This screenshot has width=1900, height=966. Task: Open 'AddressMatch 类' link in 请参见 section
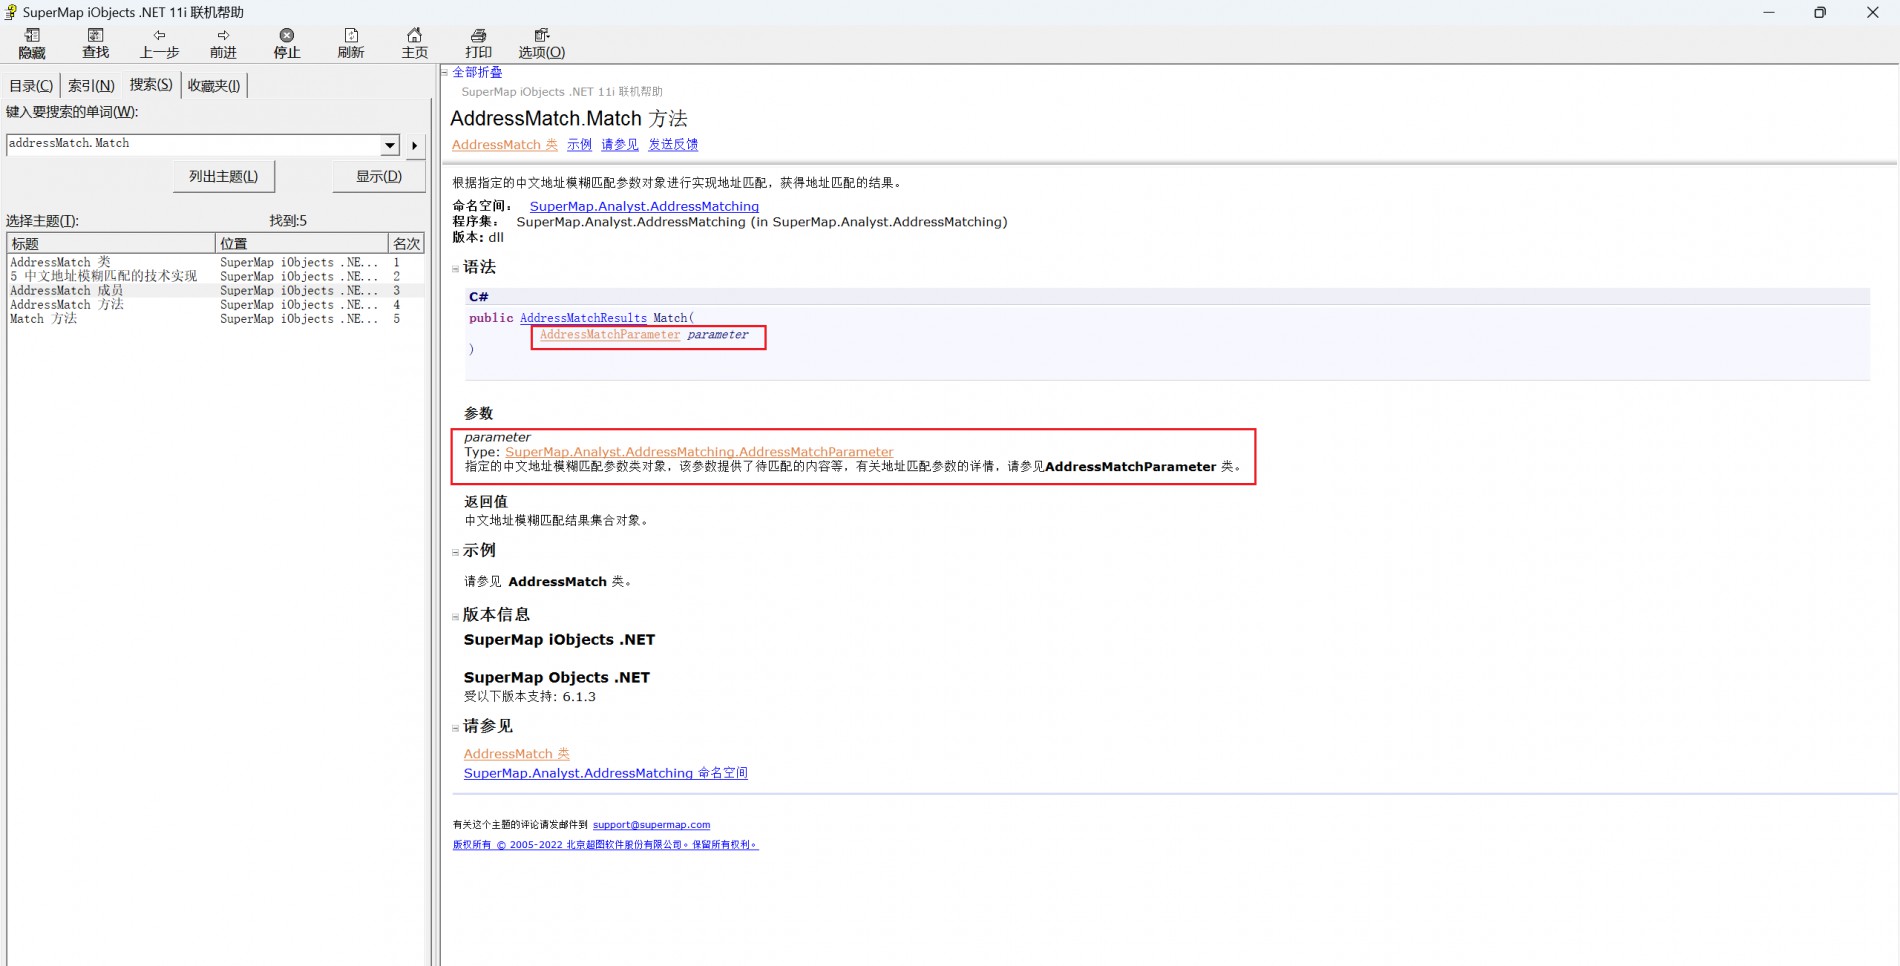click(x=517, y=754)
